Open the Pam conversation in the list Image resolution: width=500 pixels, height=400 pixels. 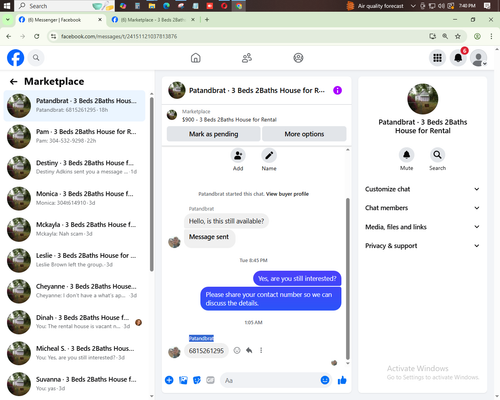(75, 136)
